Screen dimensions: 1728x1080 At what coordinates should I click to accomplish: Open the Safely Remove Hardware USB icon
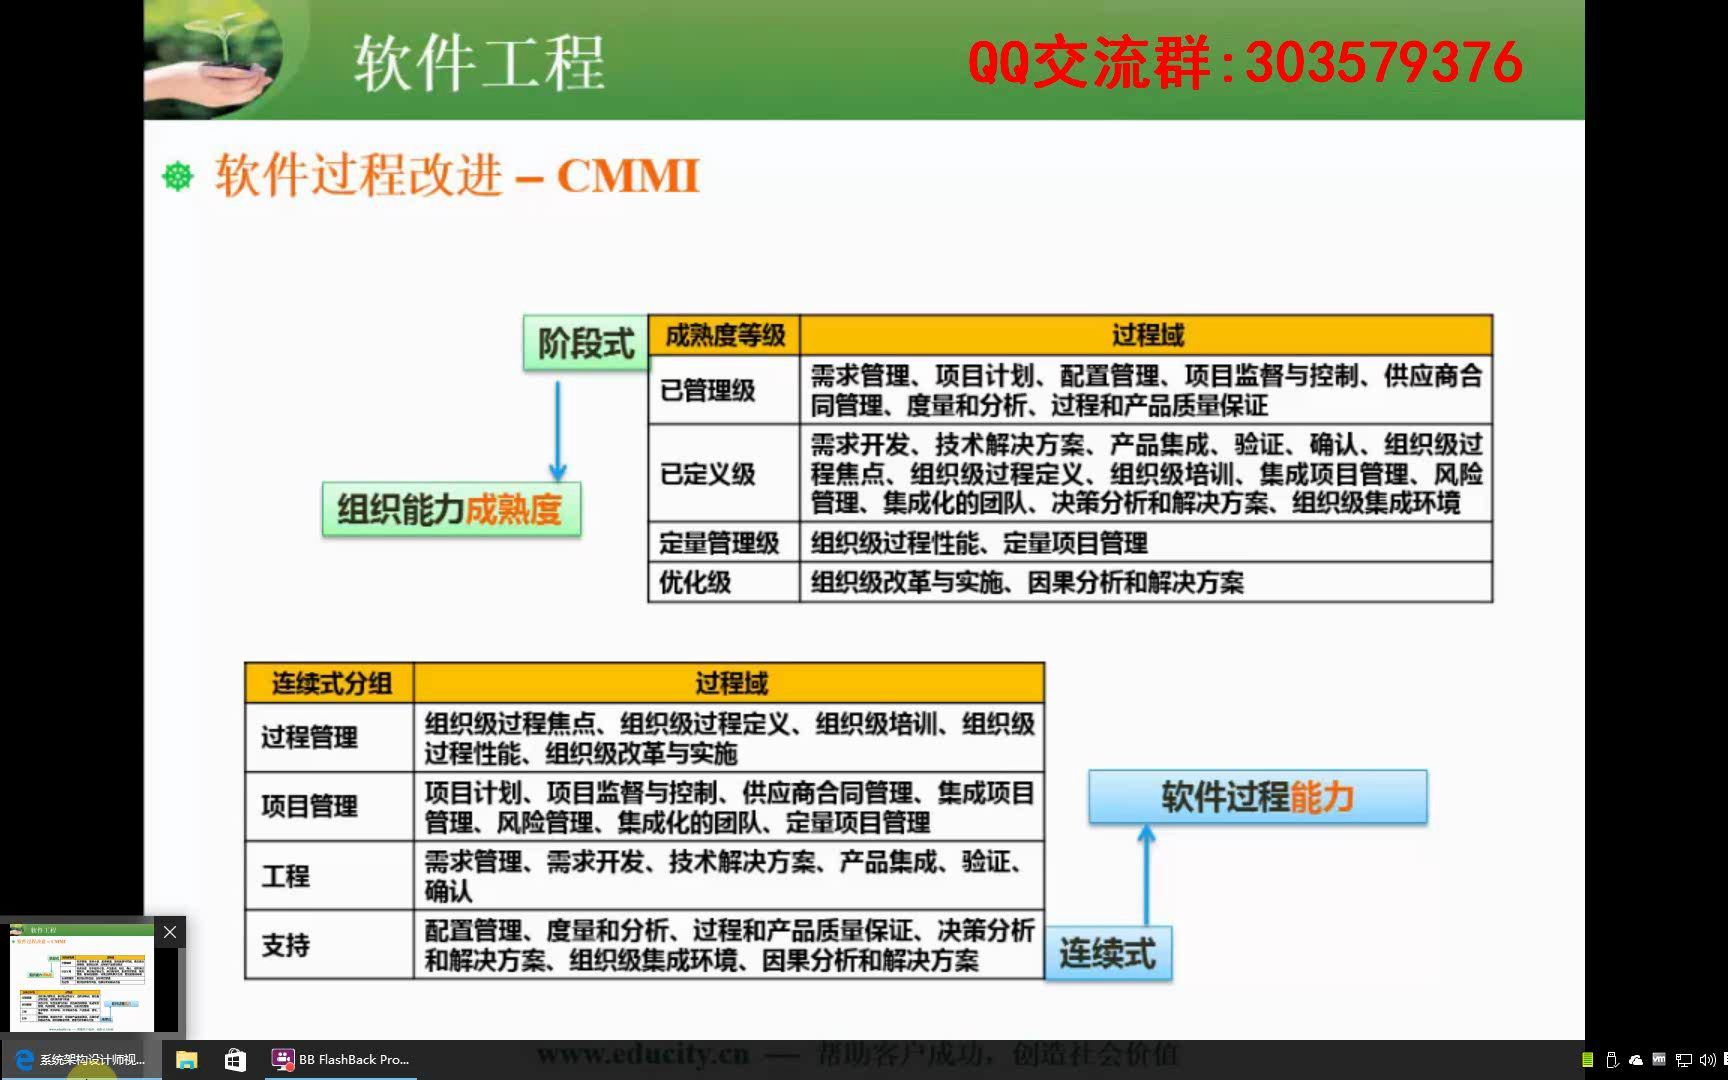(x=1612, y=1060)
